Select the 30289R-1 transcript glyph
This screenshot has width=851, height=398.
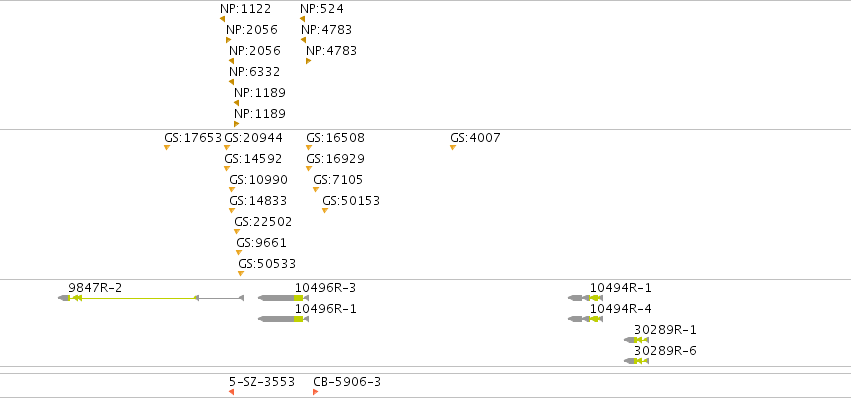pos(637,340)
